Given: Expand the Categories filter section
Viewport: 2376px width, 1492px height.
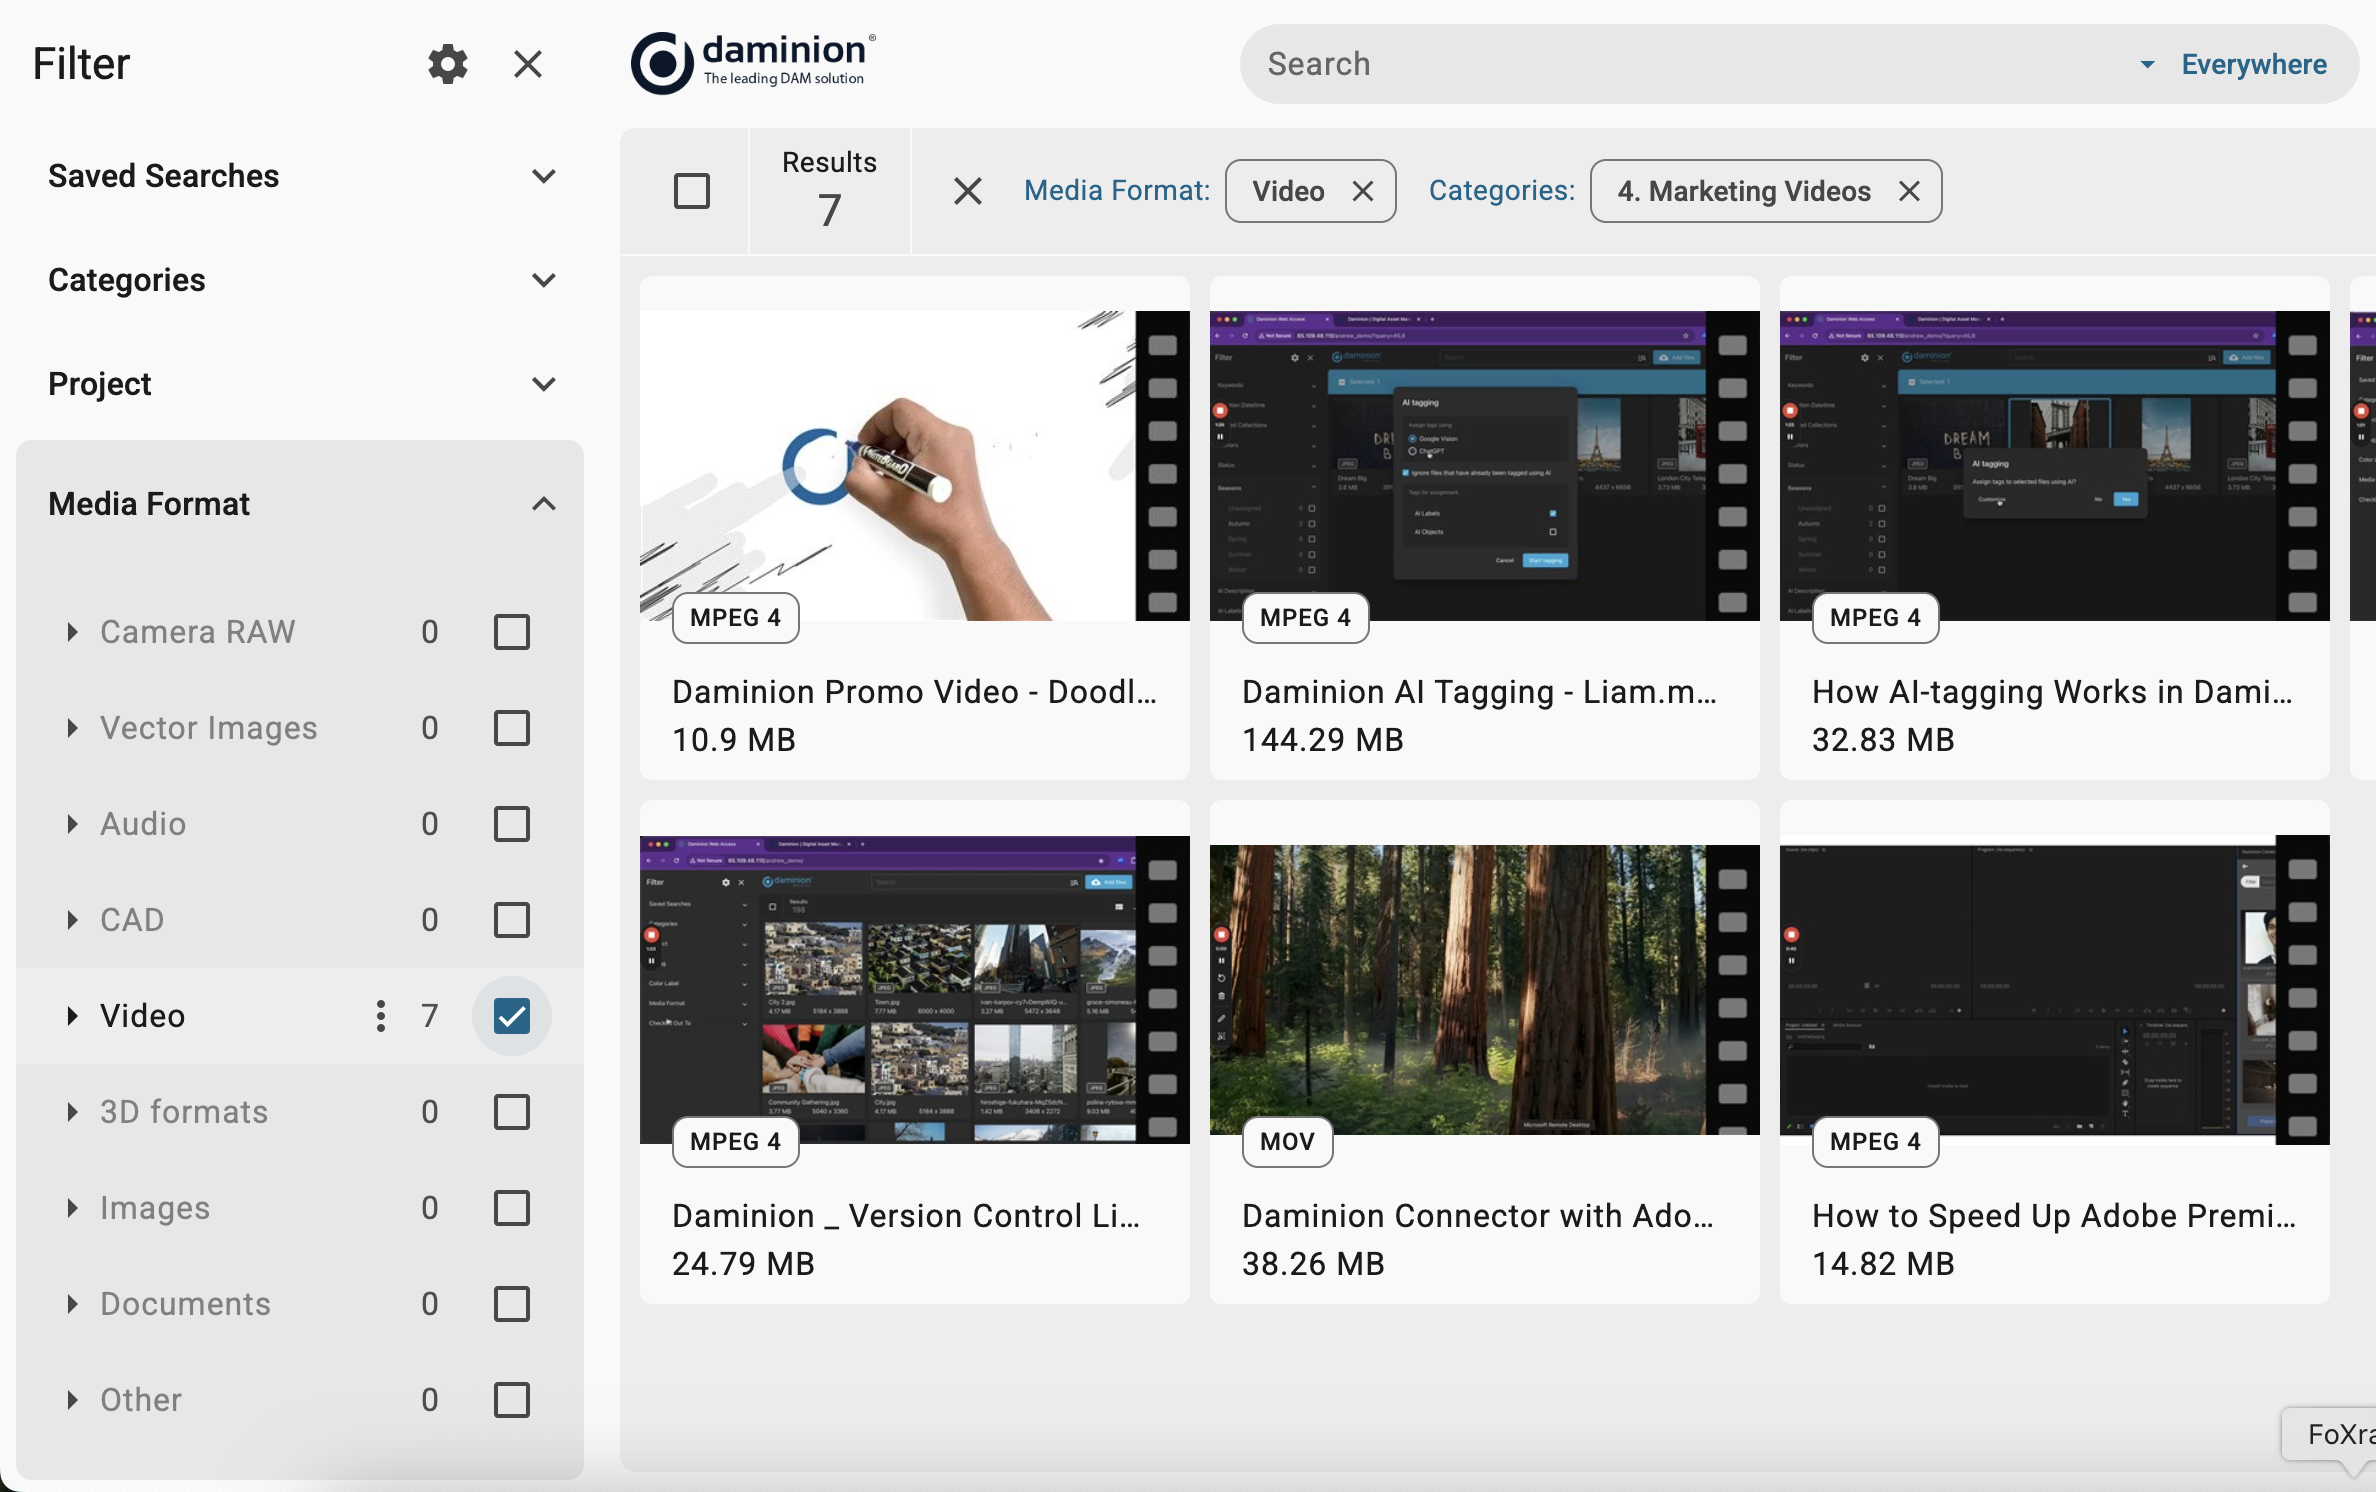Looking at the screenshot, I should tap(543, 280).
